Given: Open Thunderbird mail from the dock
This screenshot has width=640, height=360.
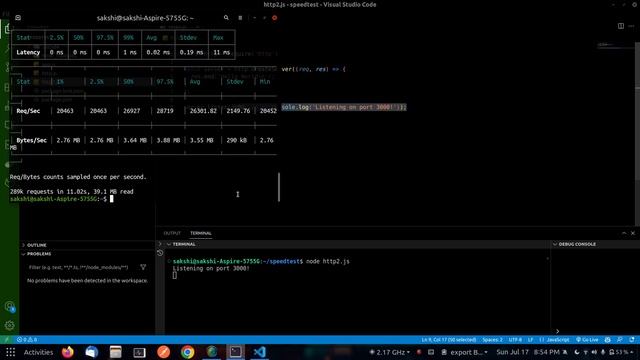Looking at the screenshot, I should tap(91, 352).
